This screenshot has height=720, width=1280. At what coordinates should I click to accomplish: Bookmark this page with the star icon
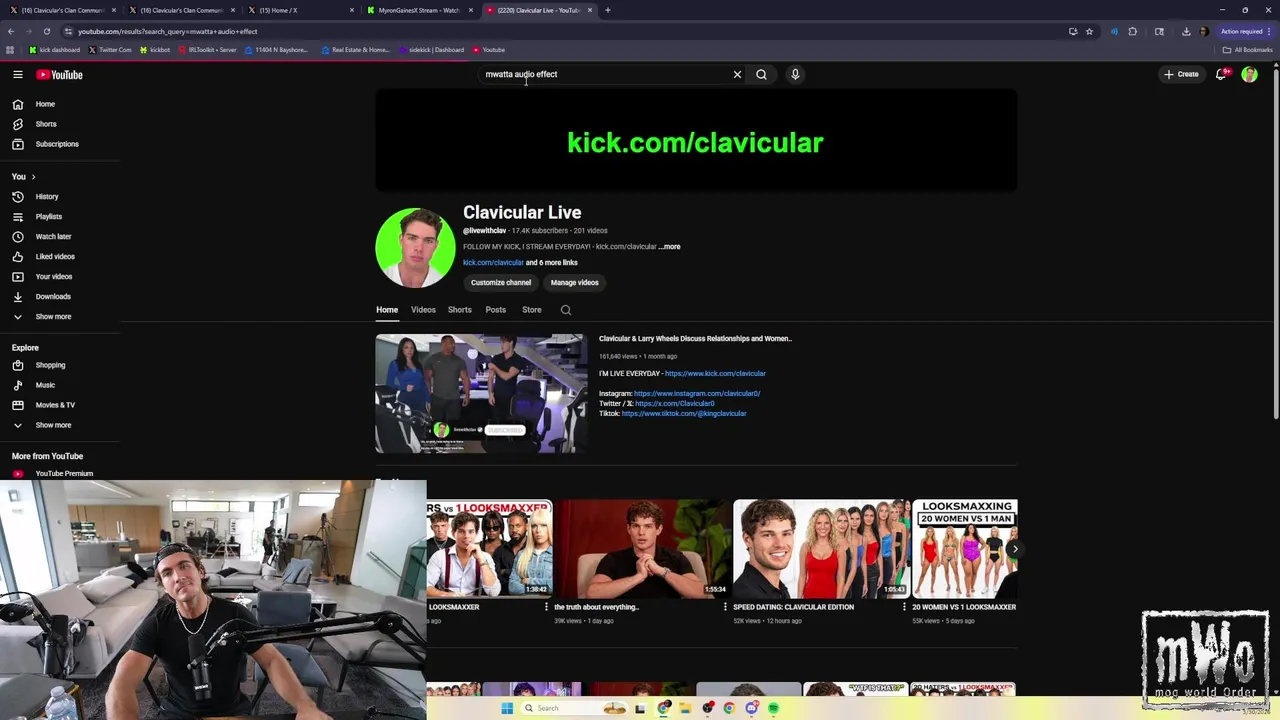point(1089,31)
